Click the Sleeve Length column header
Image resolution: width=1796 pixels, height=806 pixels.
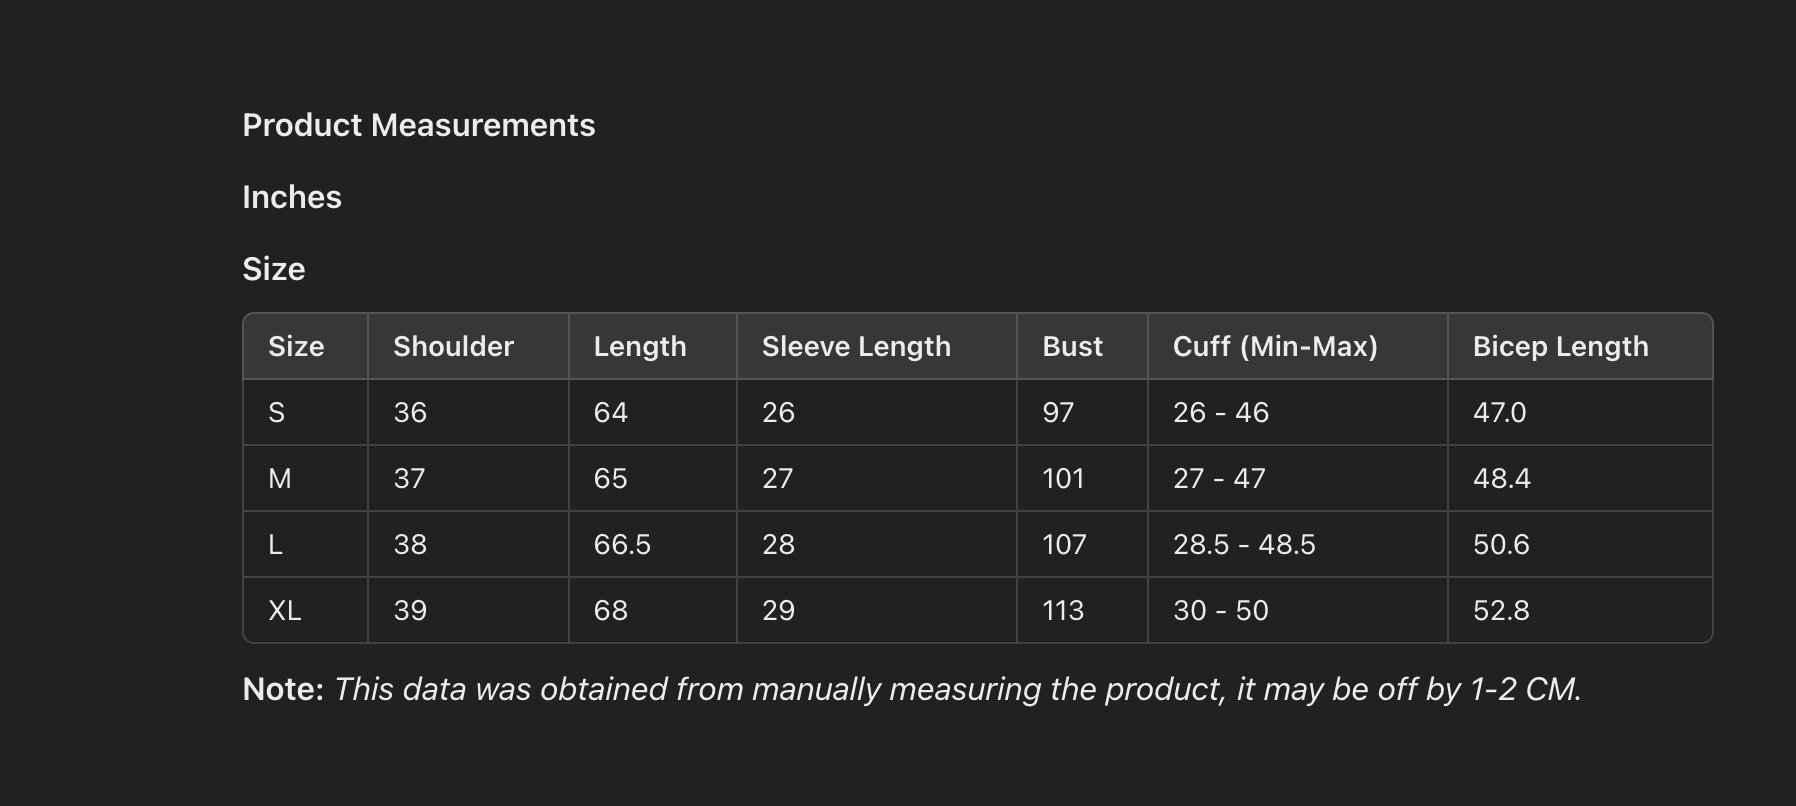pos(856,346)
